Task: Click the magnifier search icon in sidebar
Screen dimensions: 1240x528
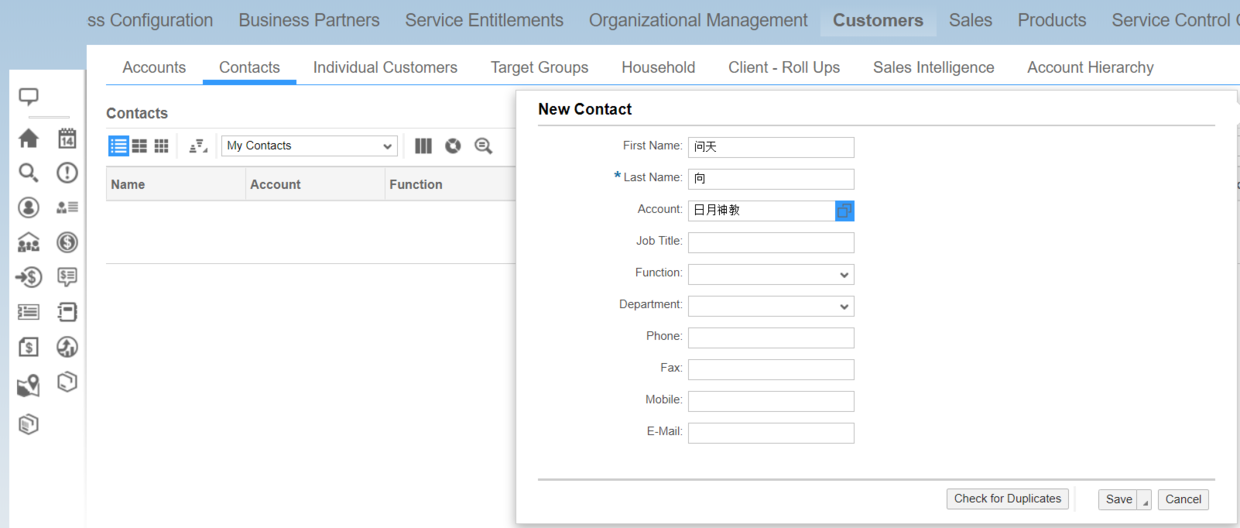Action: tap(29, 173)
